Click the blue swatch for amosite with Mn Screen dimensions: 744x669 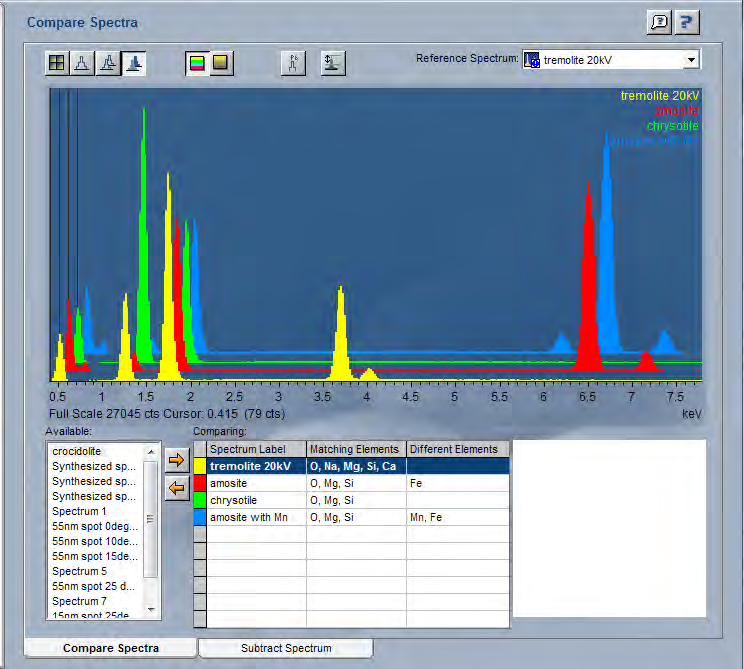(200, 517)
